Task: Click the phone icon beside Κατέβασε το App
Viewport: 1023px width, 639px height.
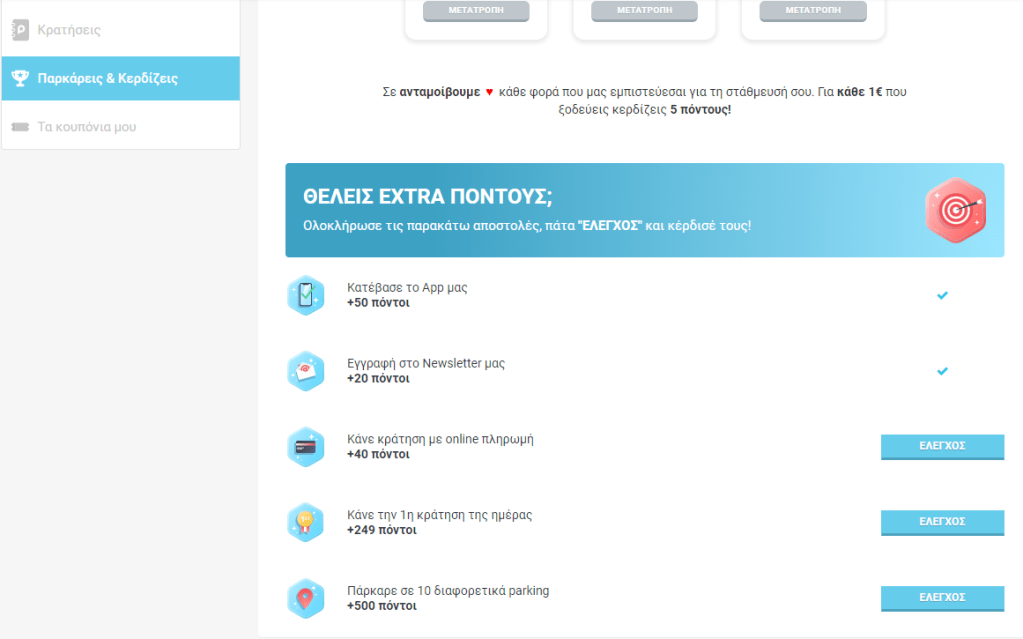Action: pyautogui.click(x=306, y=295)
